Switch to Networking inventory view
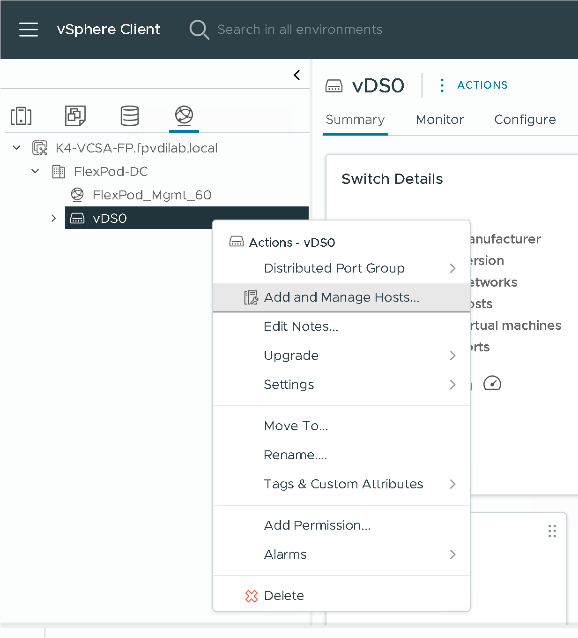Screen dimensions: 578x638 tap(184, 115)
